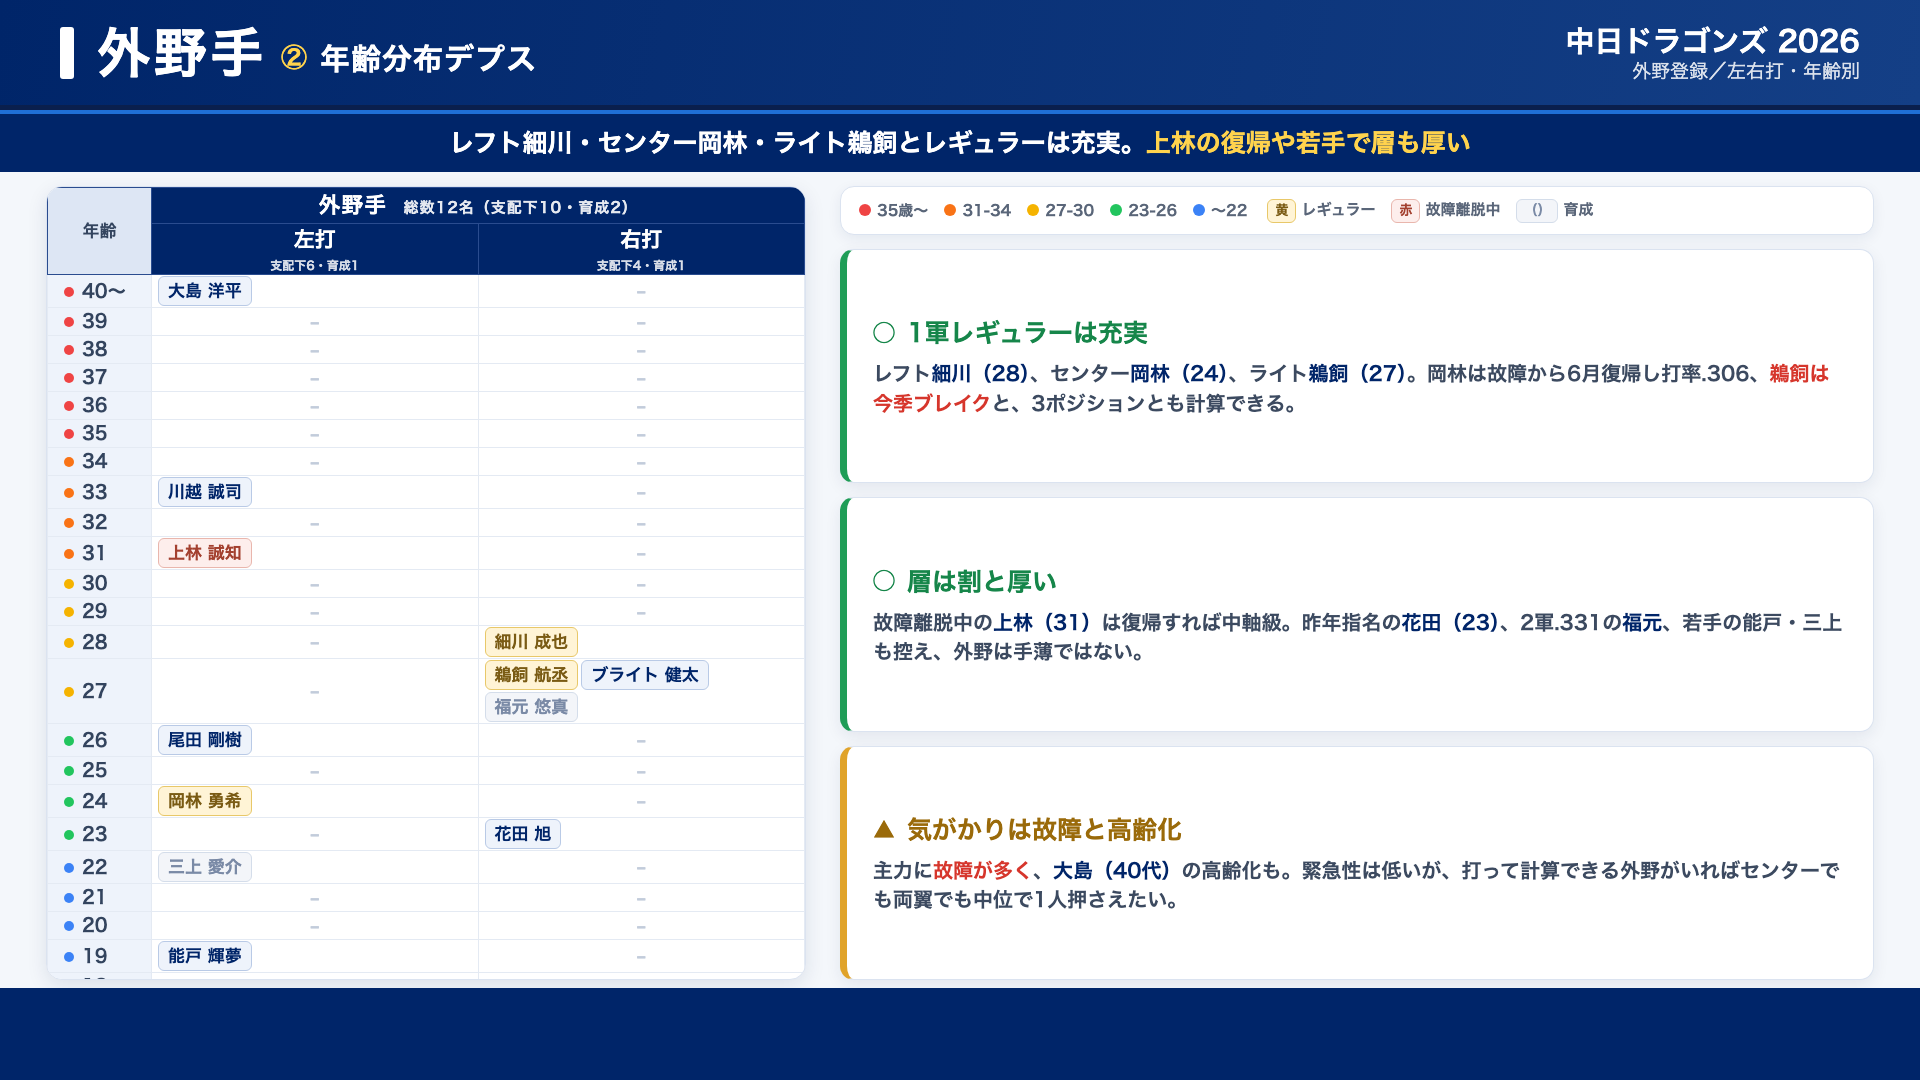Click the title 中日ドラゴンズ 2026
This screenshot has width=1920, height=1080.
(1712, 41)
